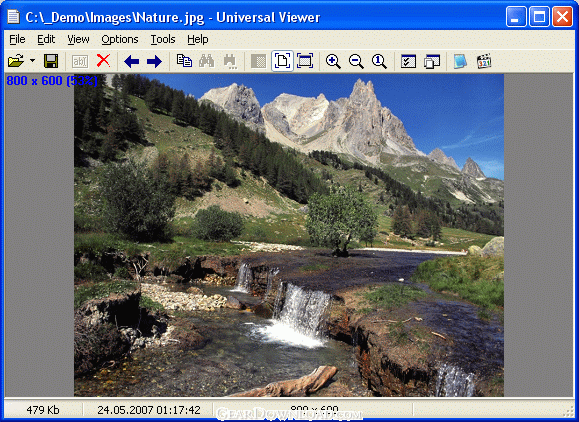Click the Save floppy disk icon
Image resolution: width=579 pixels, height=422 pixels.
[51, 61]
